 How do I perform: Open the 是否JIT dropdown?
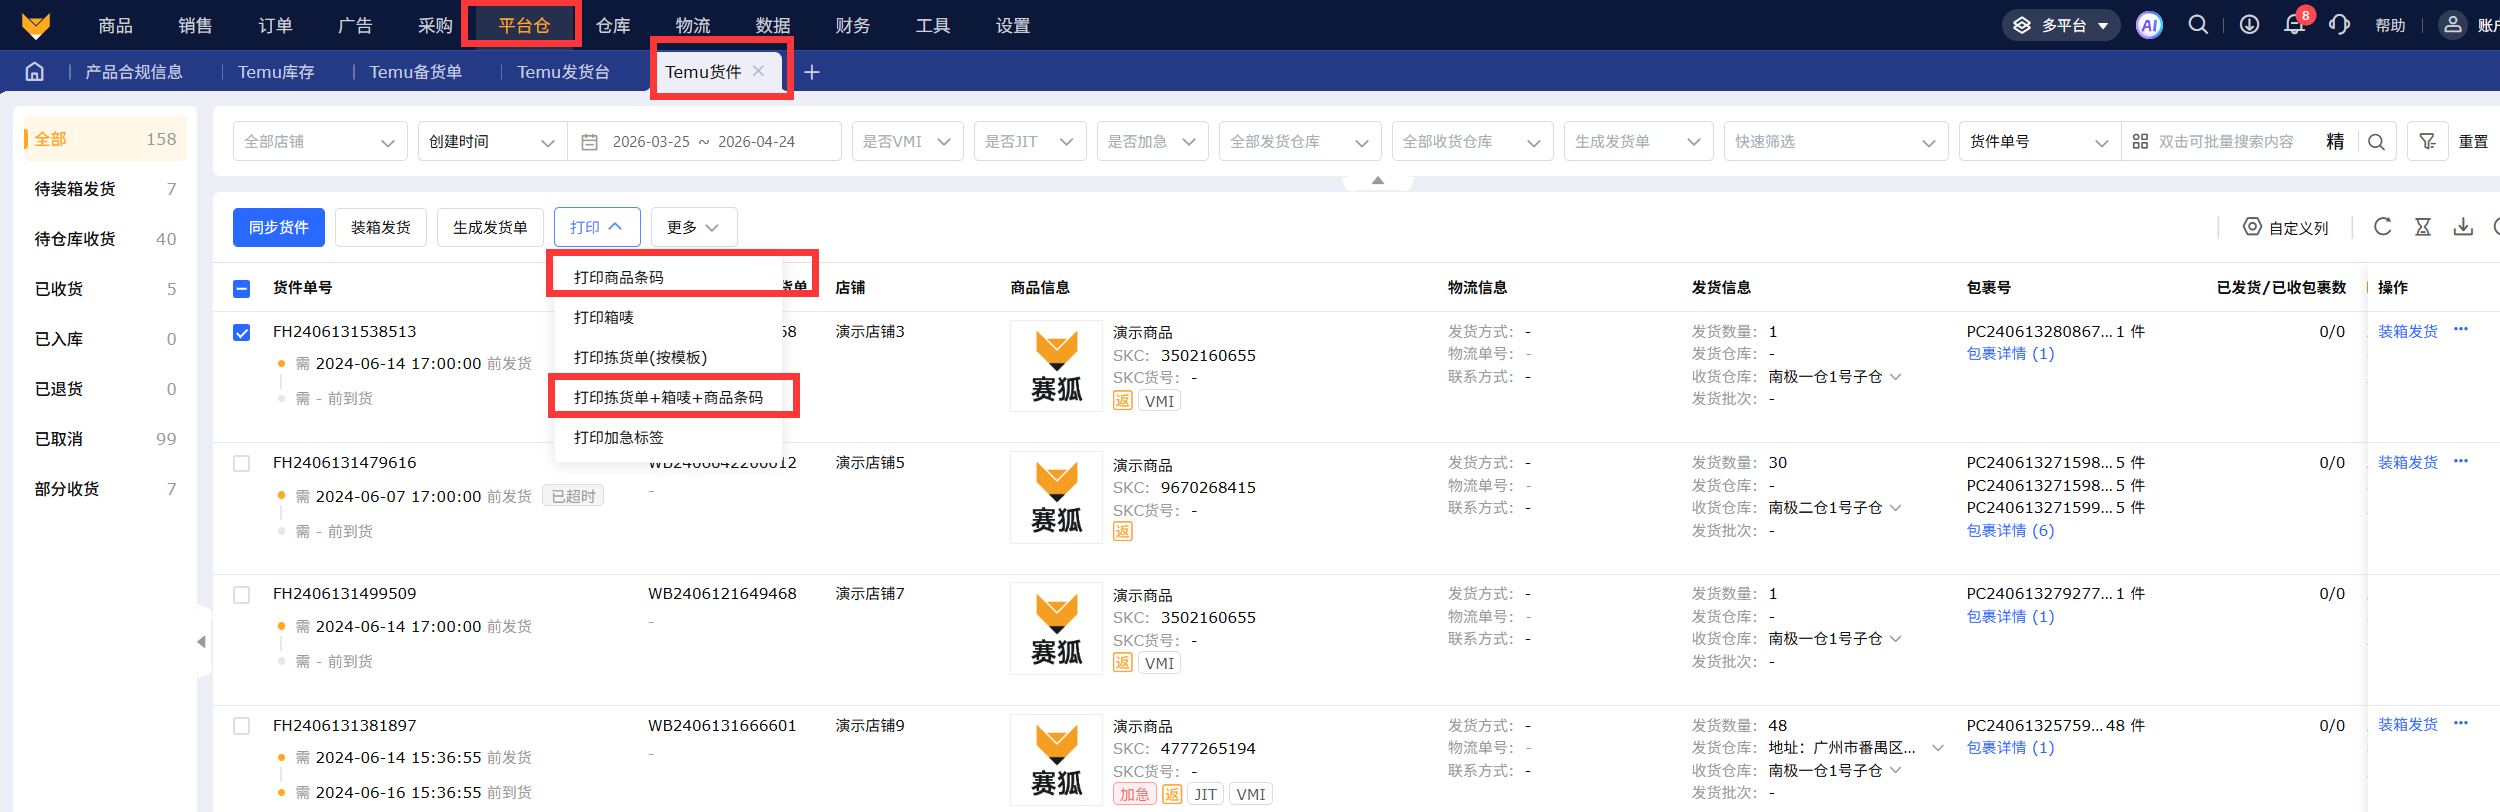click(x=1030, y=142)
